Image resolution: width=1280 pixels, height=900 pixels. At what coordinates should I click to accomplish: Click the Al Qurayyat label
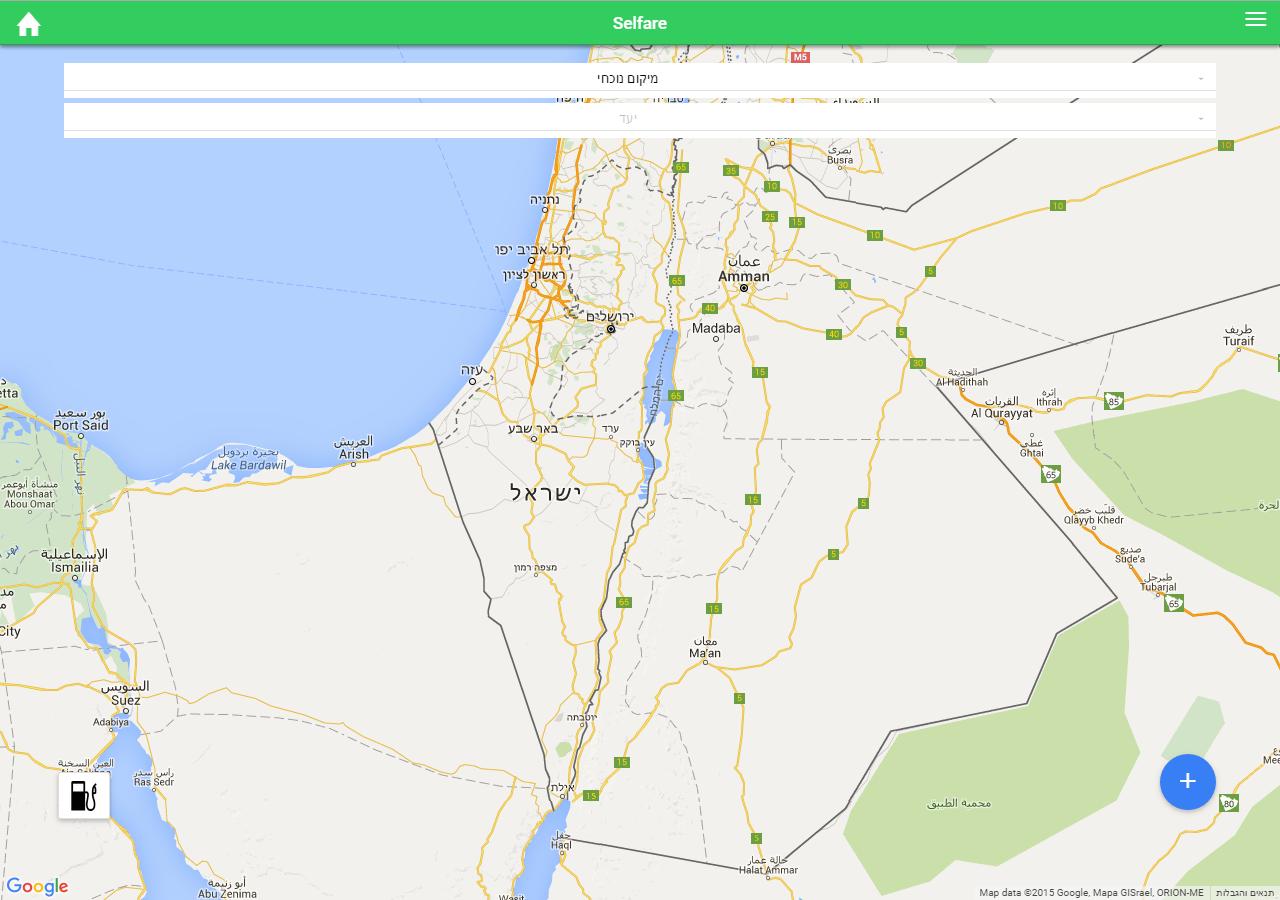coord(1002,413)
